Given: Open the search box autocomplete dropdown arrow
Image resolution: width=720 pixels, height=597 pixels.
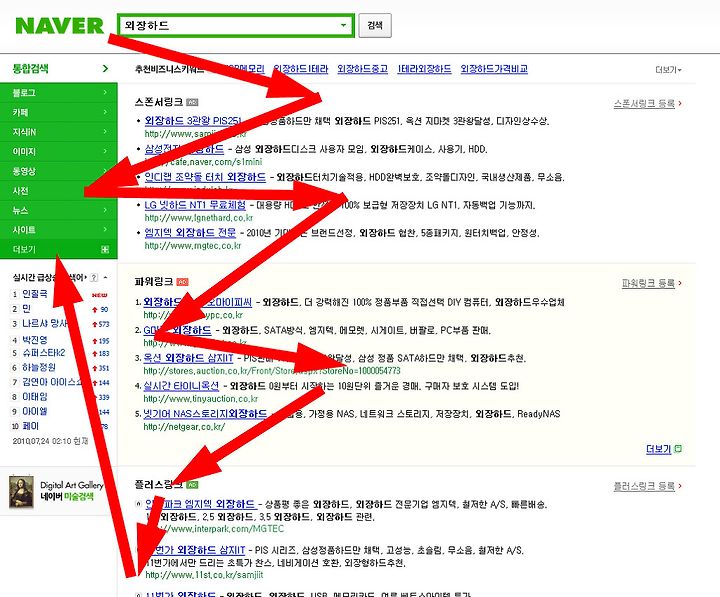Looking at the screenshot, I should click(343, 25).
